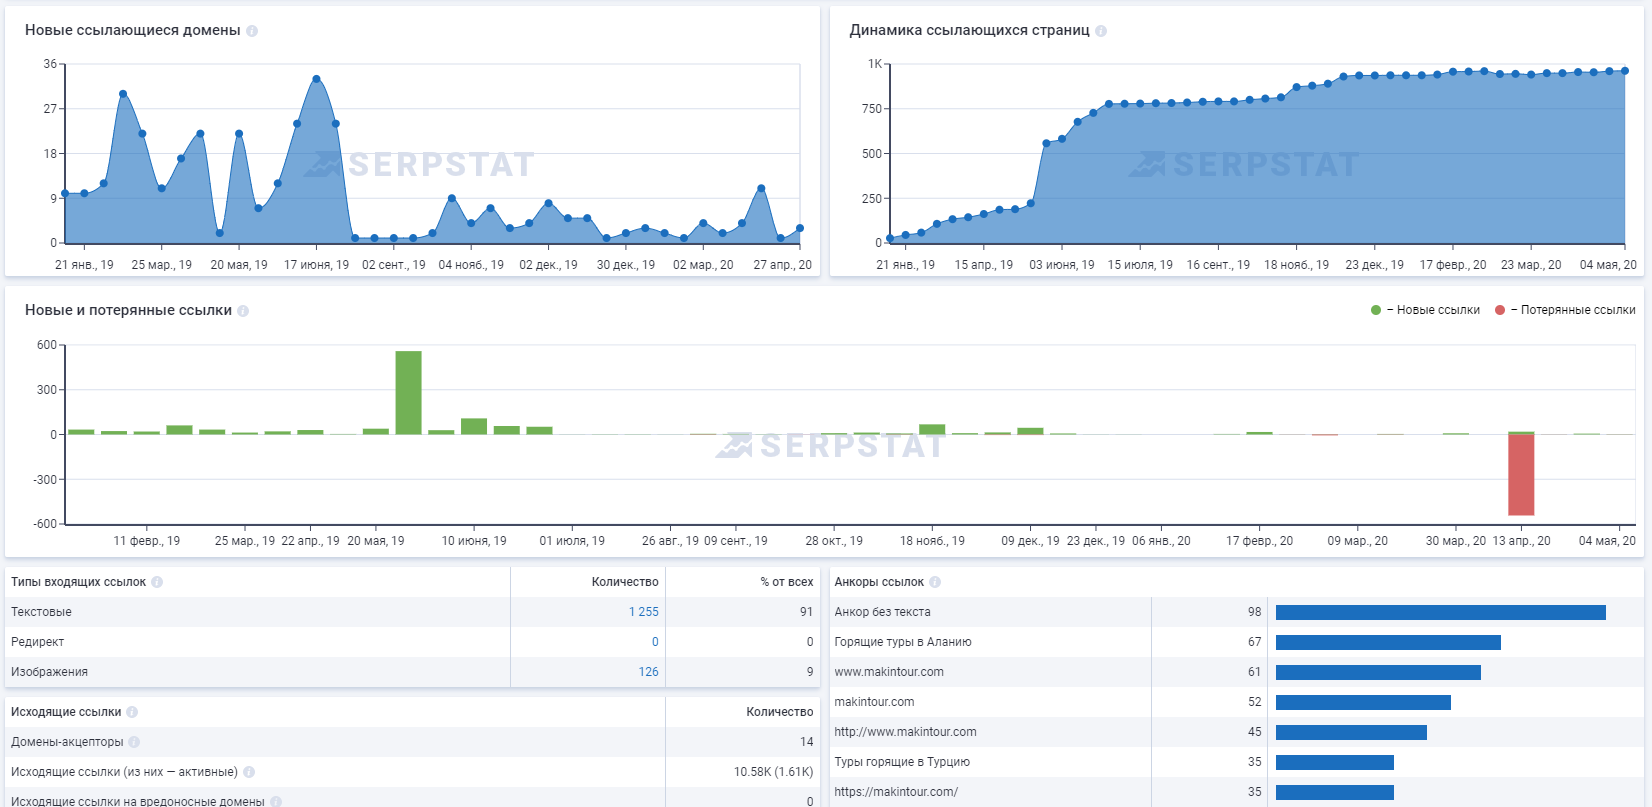Click info icon next to Домены-акцепторы

[134, 742]
